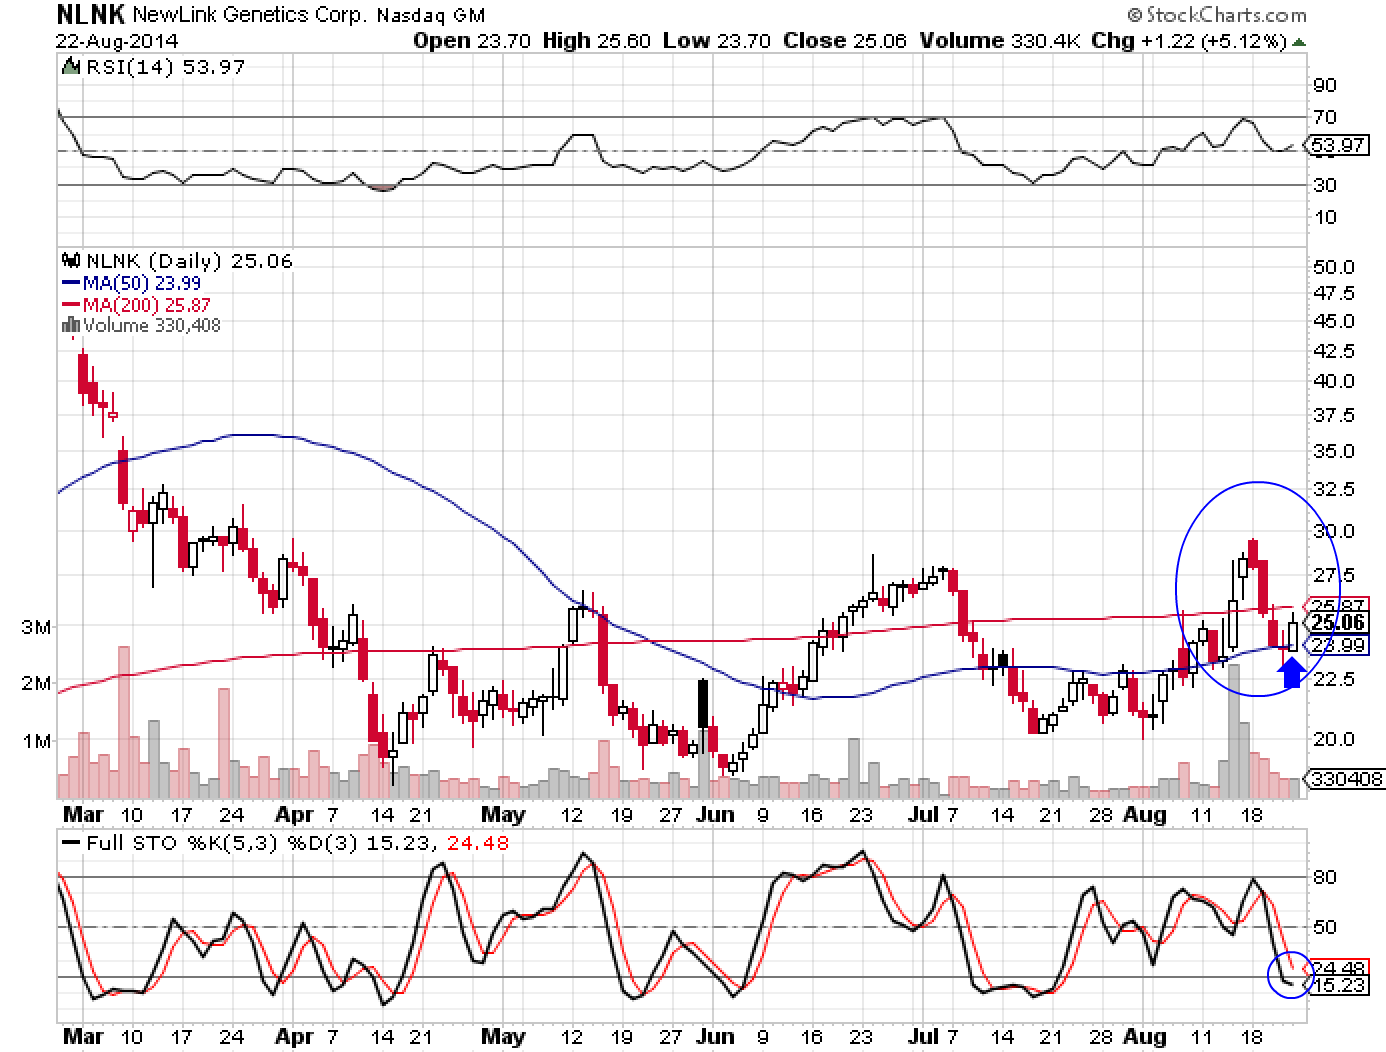Click the boxed 53.97 RSI axis tag
Viewport: 1386px width, 1052px height.
click(x=1338, y=145)
